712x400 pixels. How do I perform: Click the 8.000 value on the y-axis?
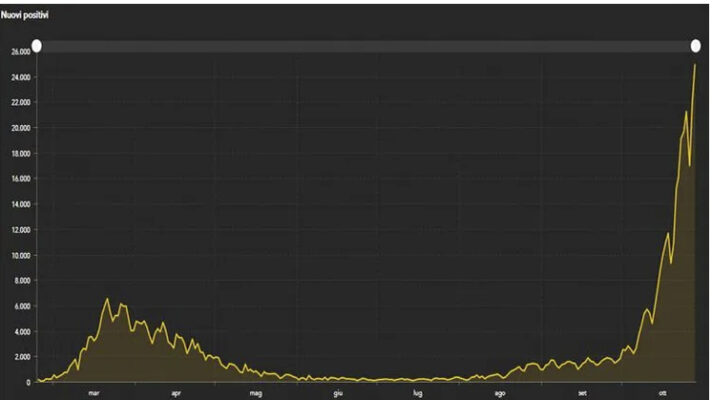point(19,281)
